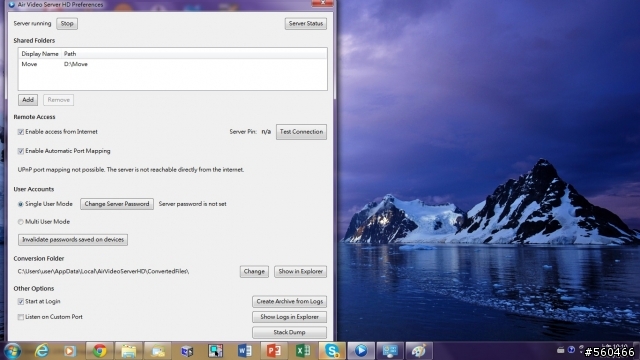This screenshot has width=640, height=360.
Task: Click 'Server password is not set' text
Action: click(192, 204)
